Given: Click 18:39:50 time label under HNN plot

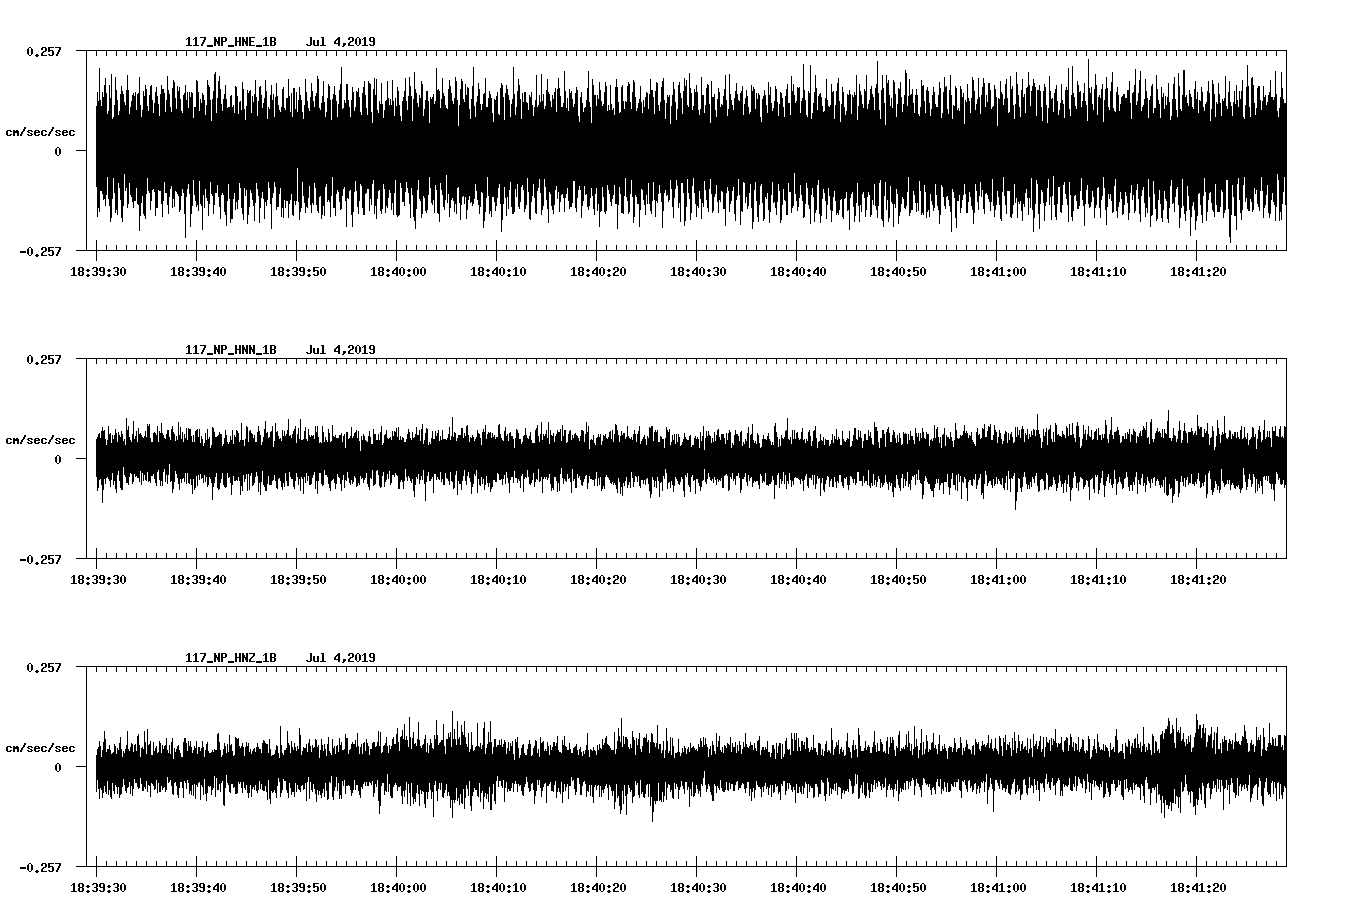Looking at the screenshot, I should coord(298,579).
